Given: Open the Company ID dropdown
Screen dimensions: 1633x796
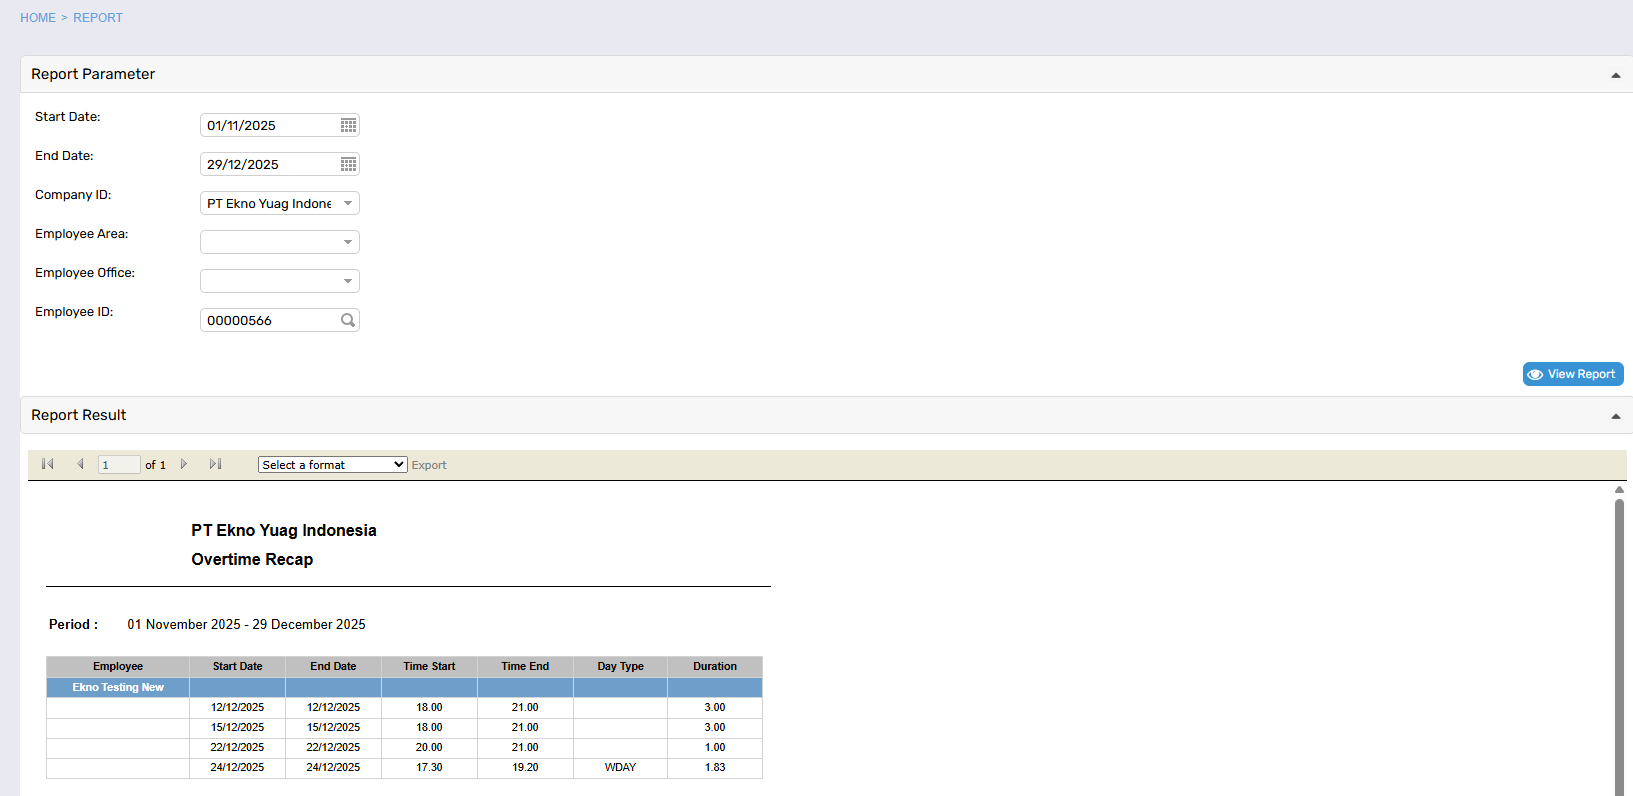Looking at the screenshot, I should [347, 203].
